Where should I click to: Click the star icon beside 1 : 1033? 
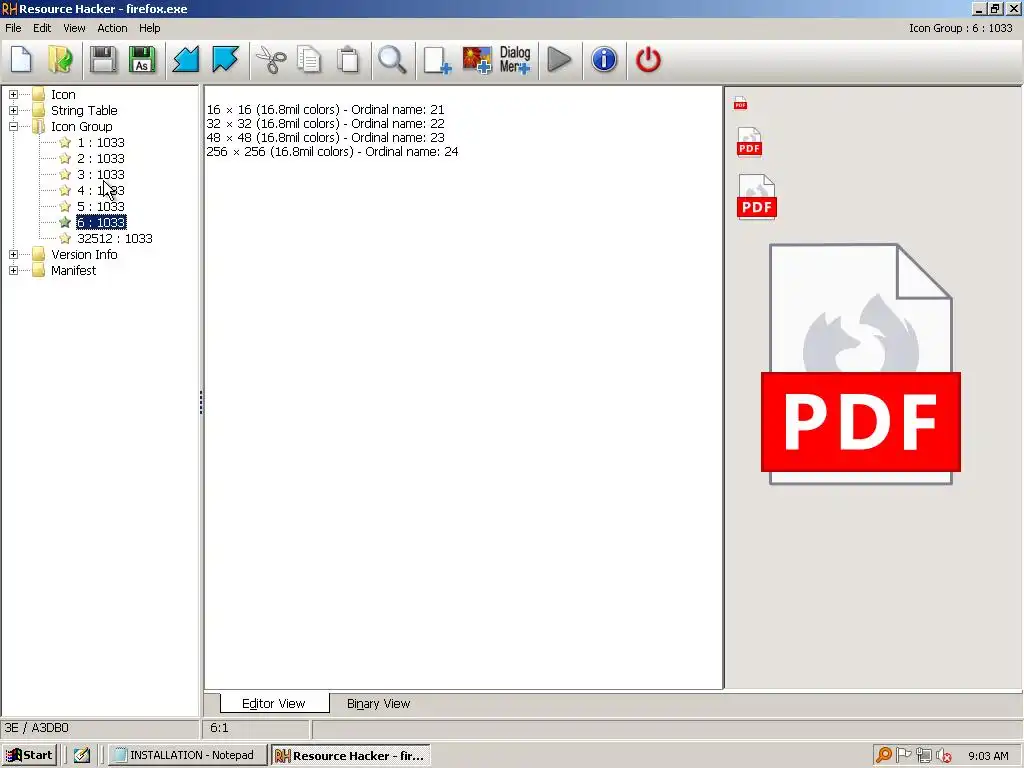65,142
